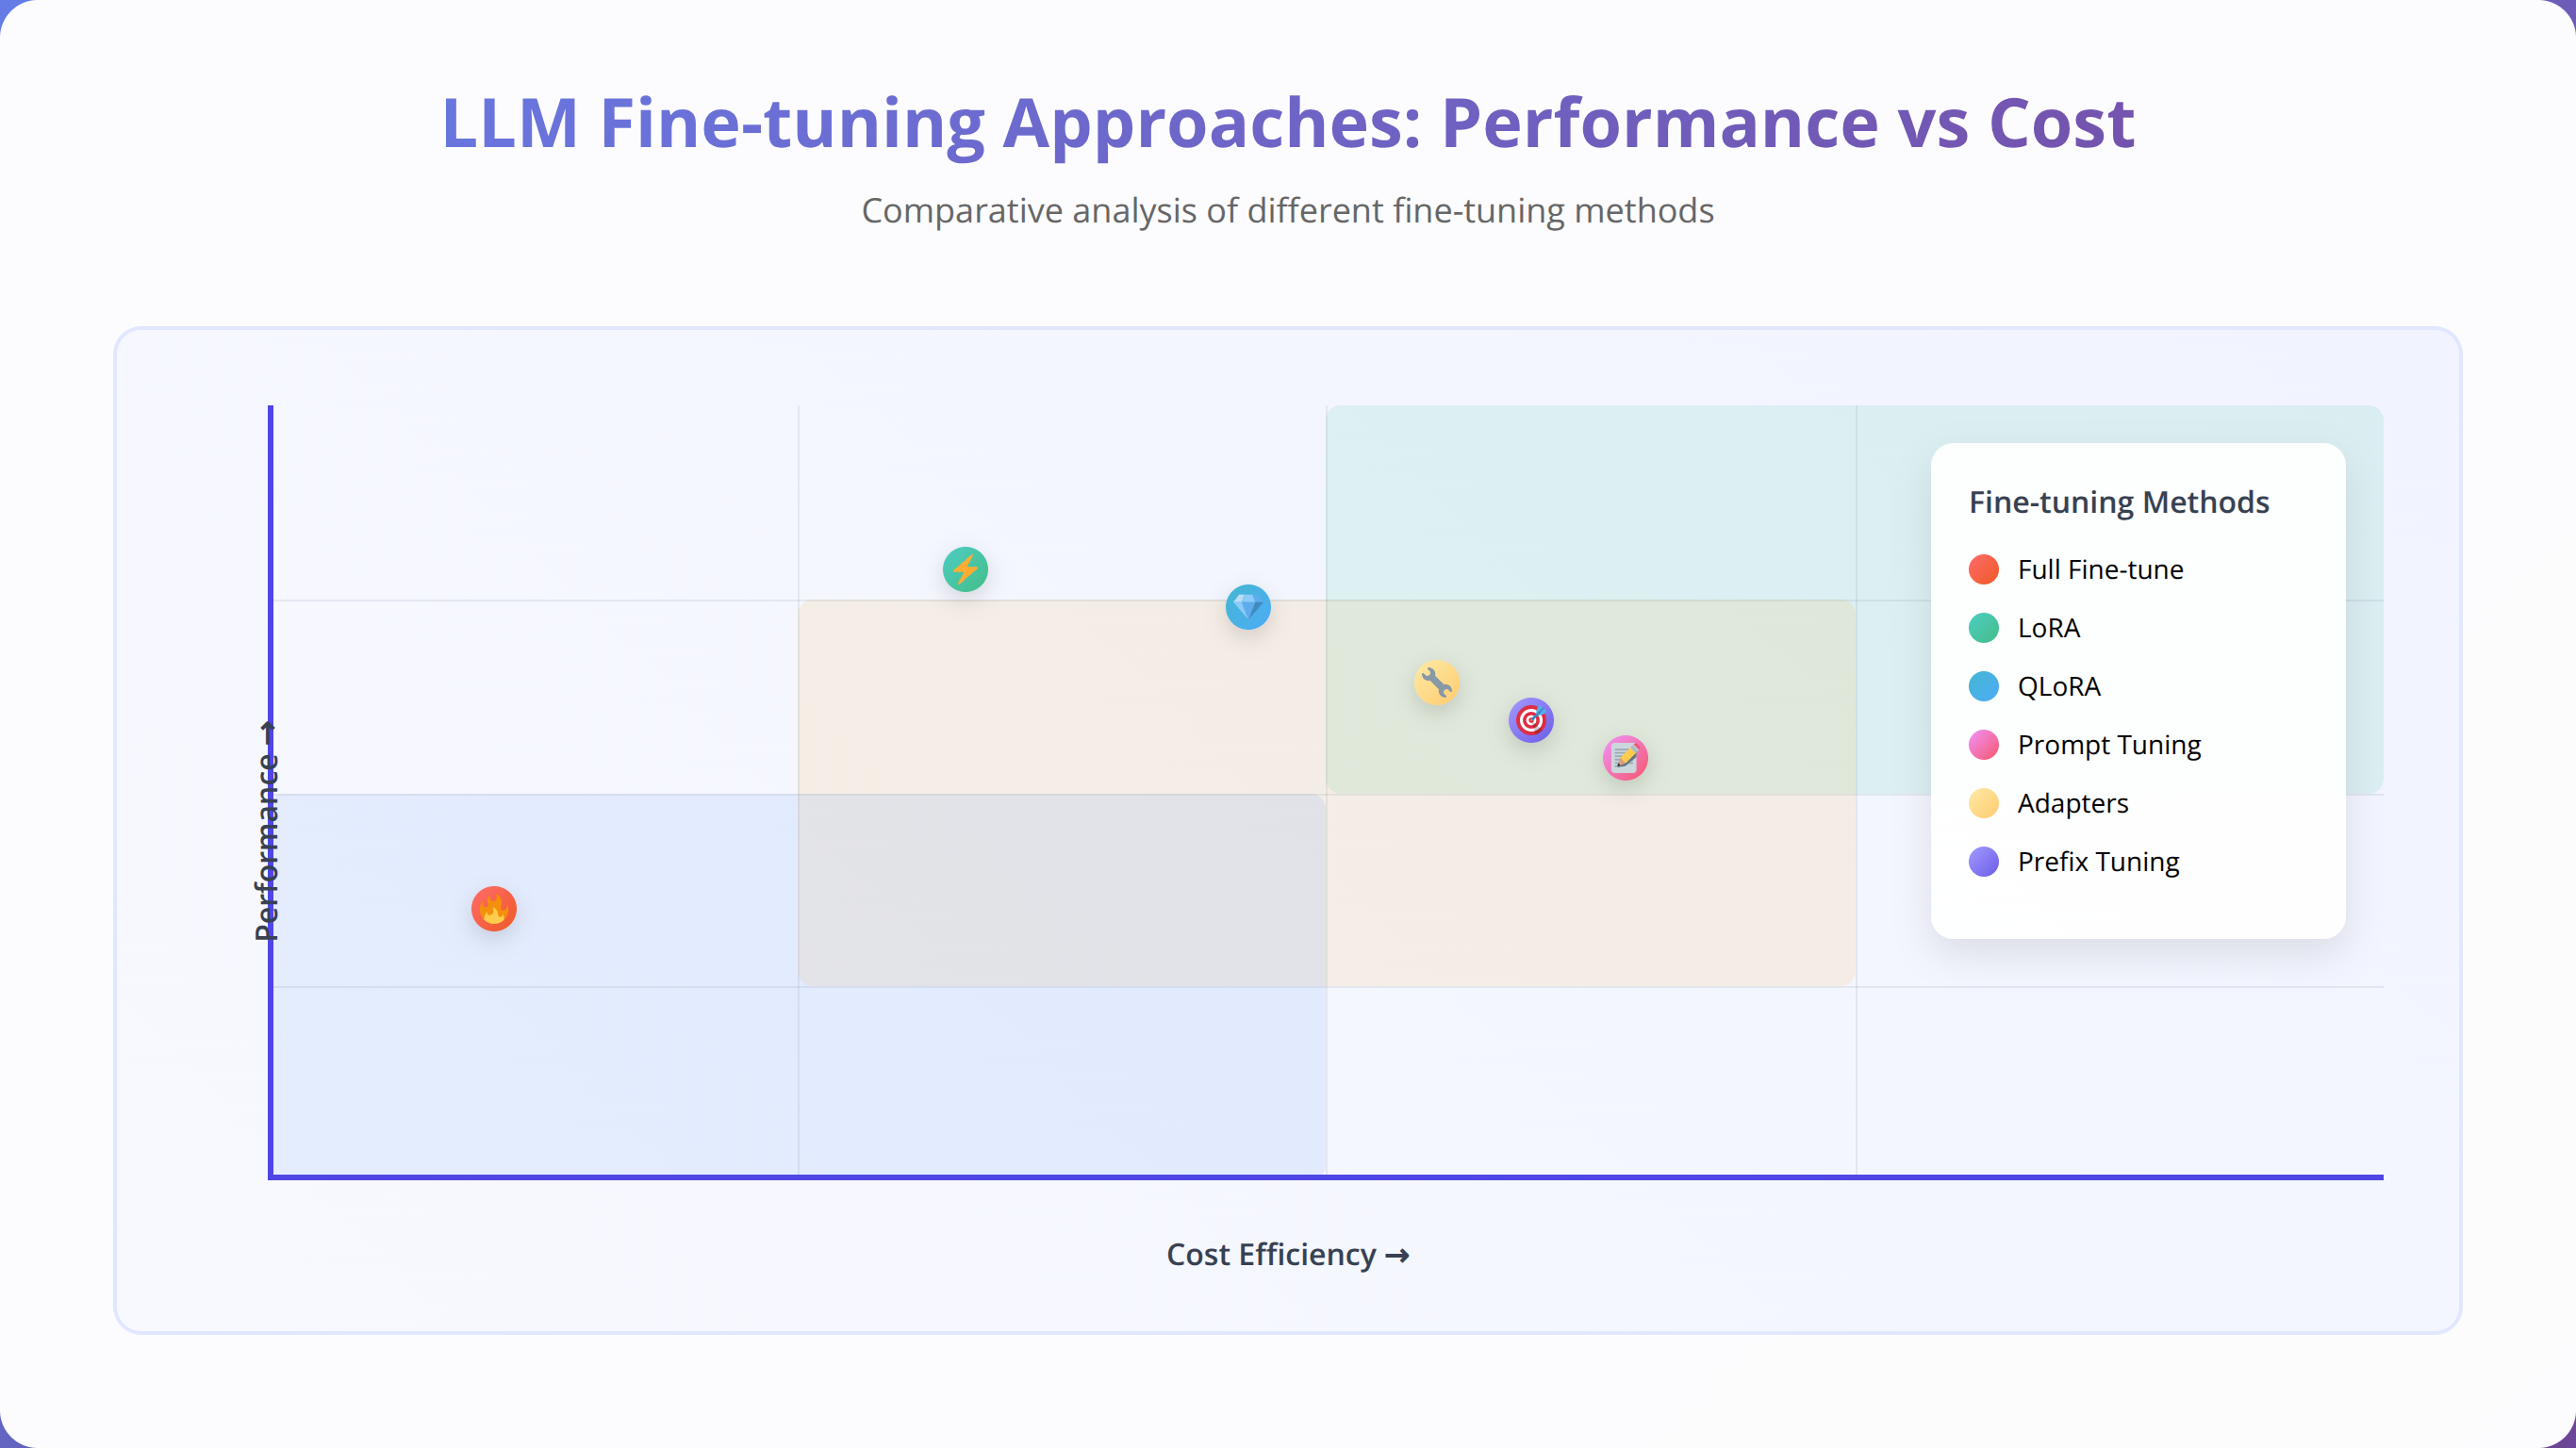Image resolution: width=2576 pixels, height=1448 pixels.
Task: Click the red Full Fine-tune legend swatch
Action: 1984,570
